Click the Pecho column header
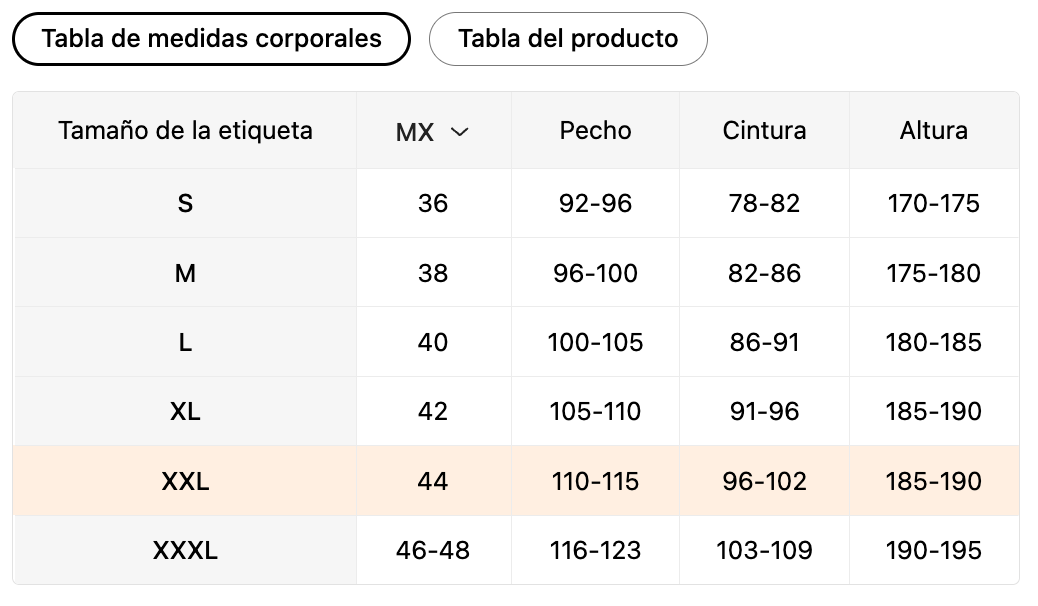This screenshot has width=1038, height=606. click(595, 130)
